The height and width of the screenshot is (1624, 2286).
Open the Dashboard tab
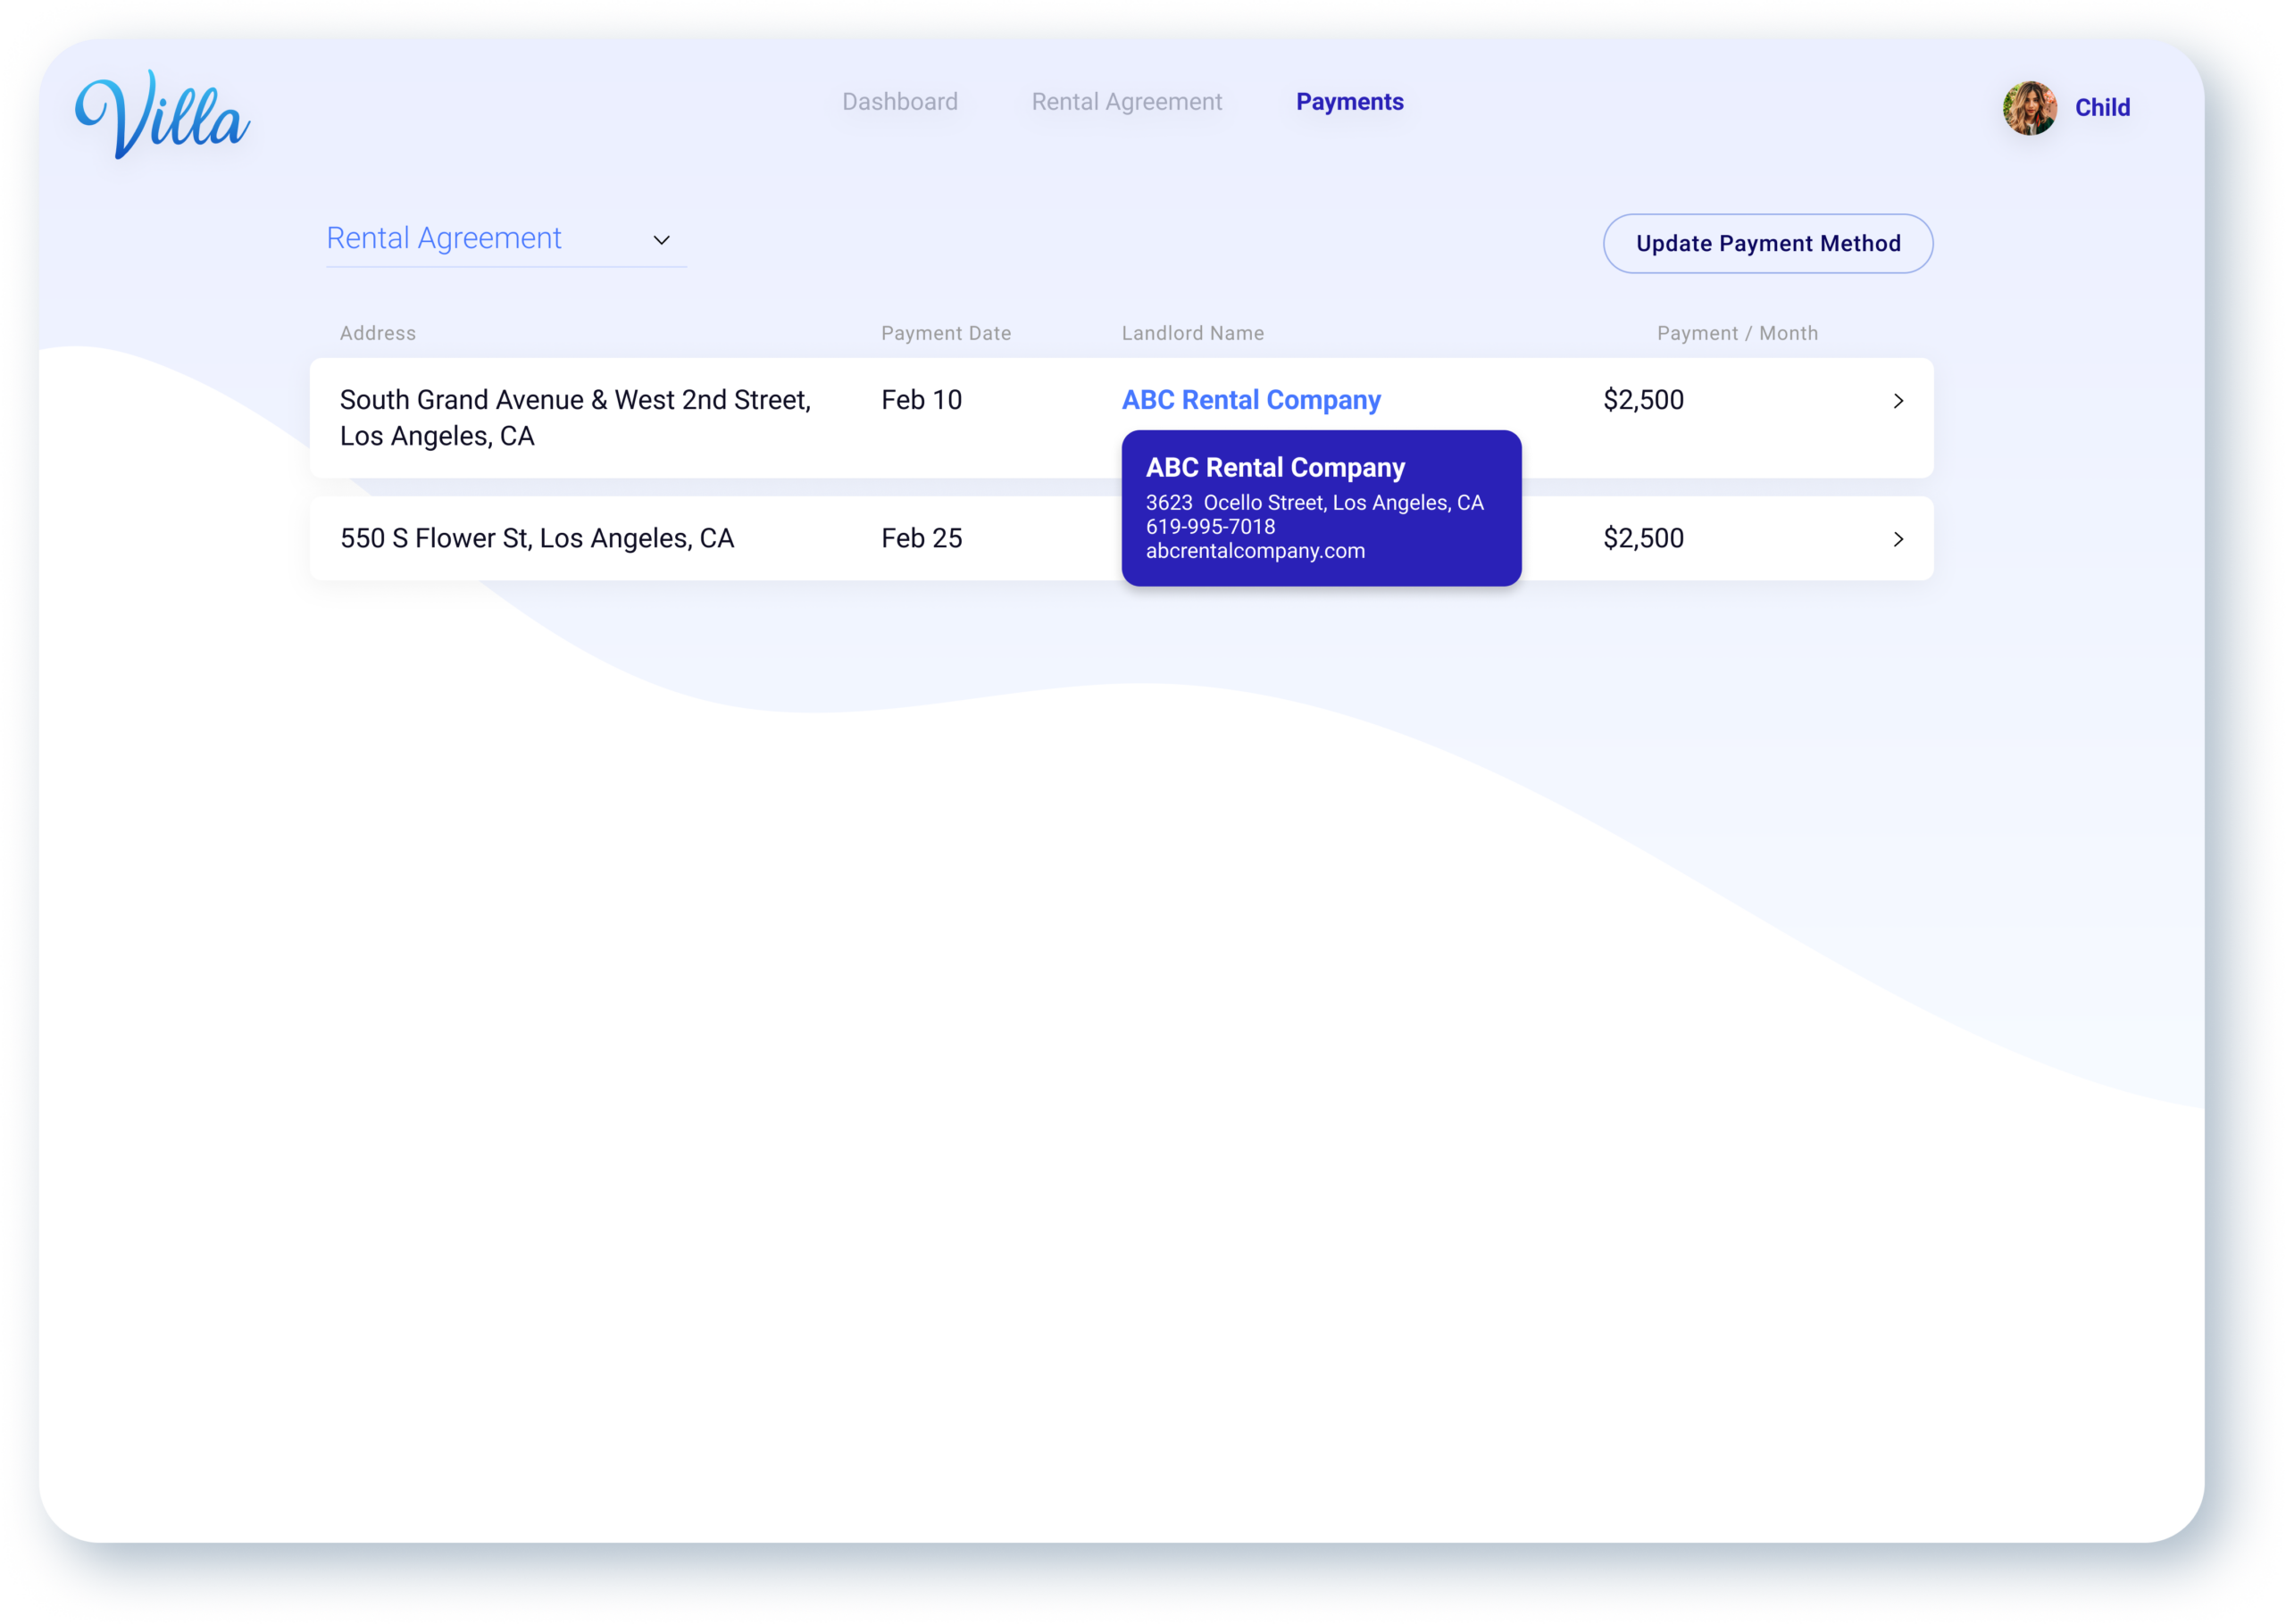pyautogui.click(x=899, y=102)
